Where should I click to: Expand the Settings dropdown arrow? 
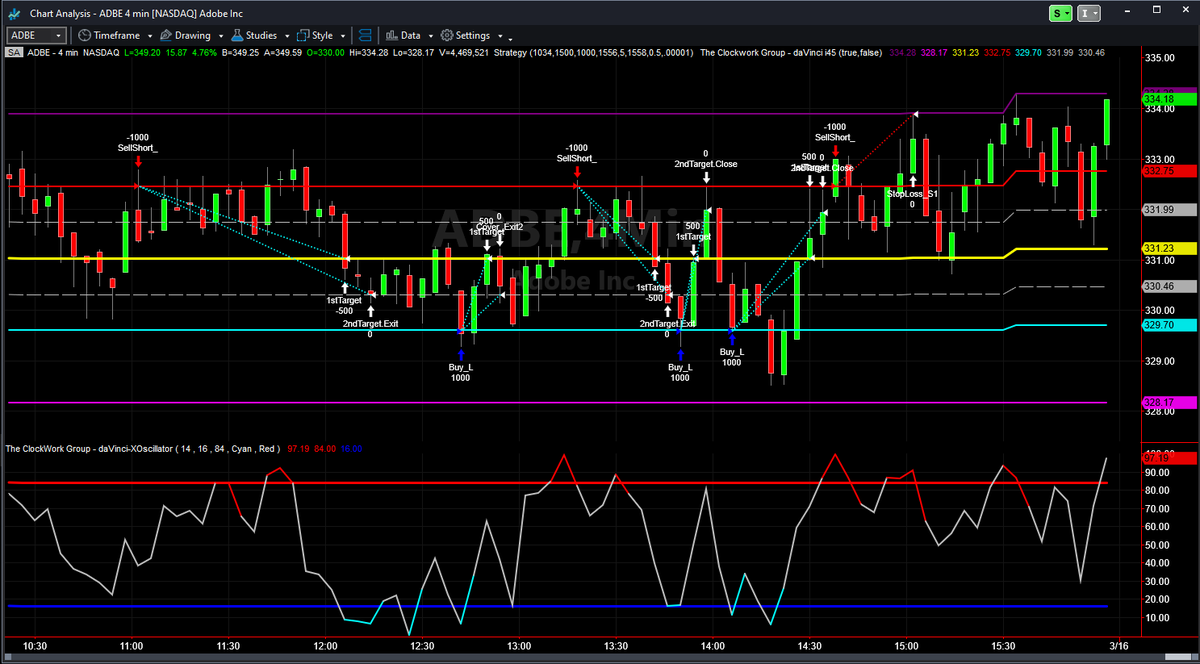tap(500, 36)
